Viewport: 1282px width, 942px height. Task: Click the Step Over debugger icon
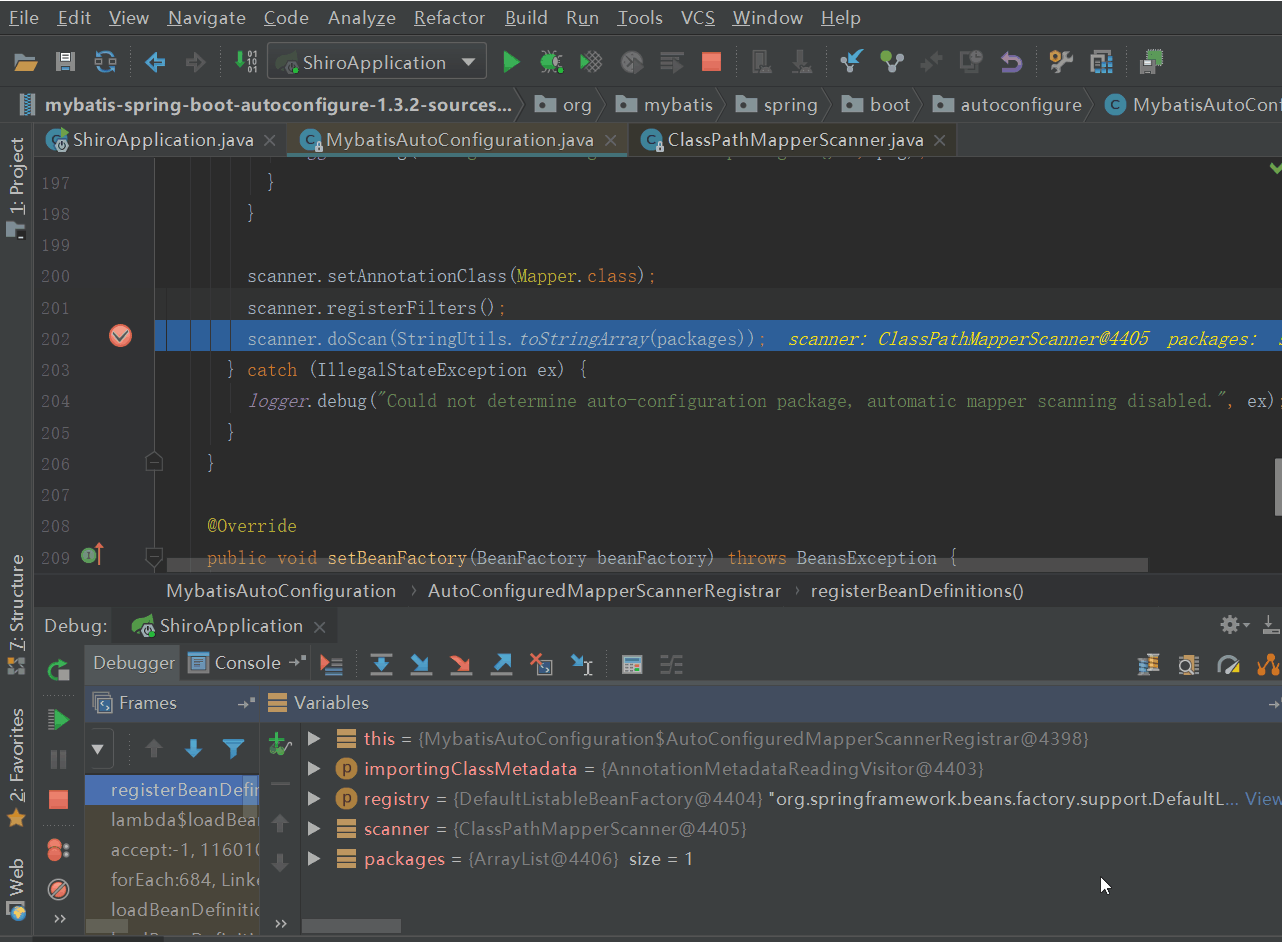(380, 664)
